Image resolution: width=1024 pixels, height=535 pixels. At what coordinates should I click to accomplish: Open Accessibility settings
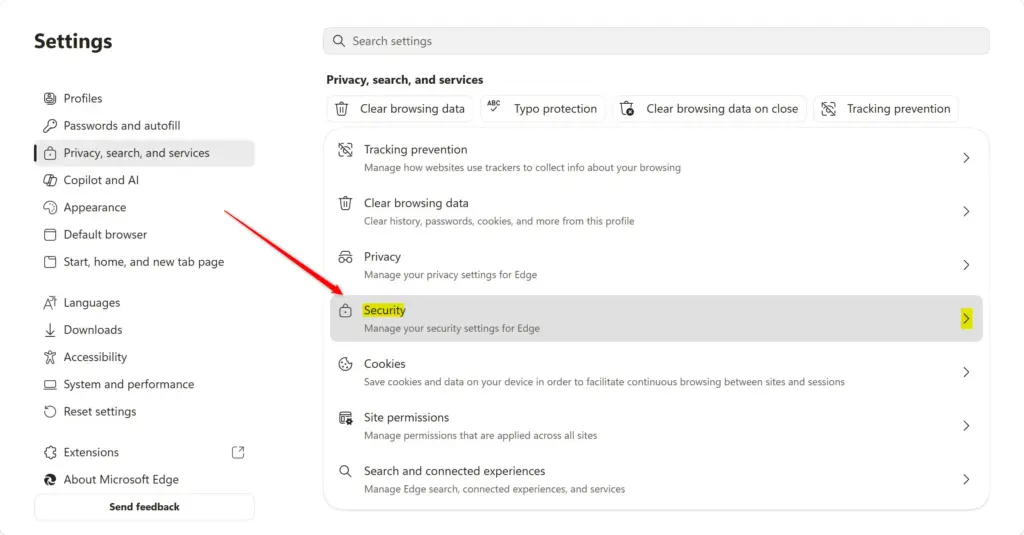click(x=144, y=357)
